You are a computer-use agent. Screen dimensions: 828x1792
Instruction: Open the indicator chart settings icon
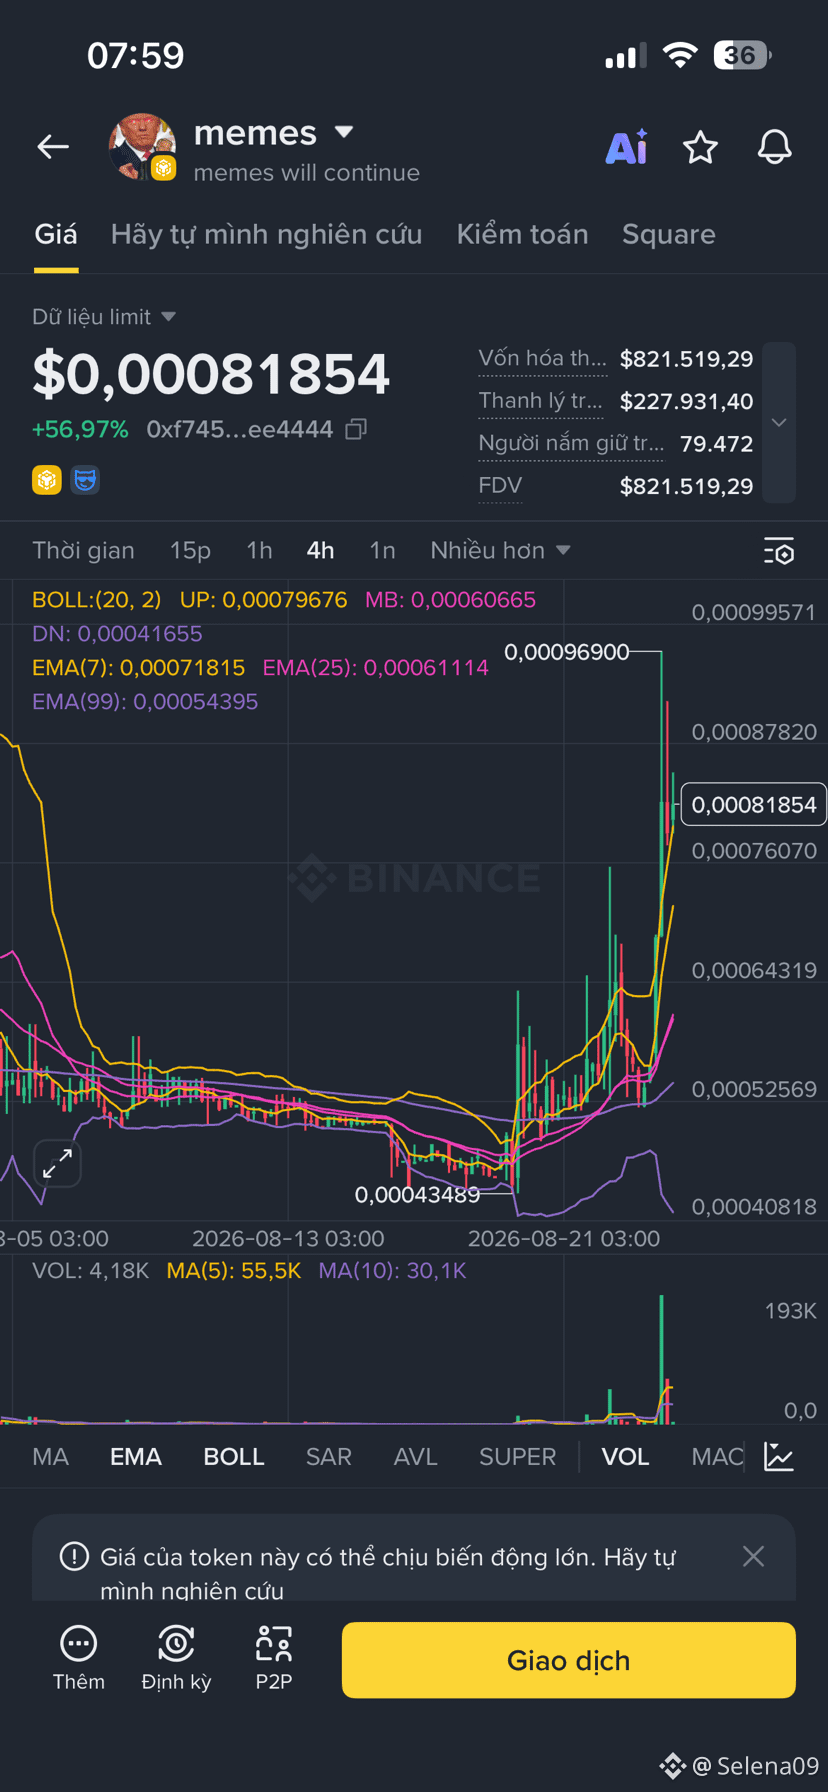tap(779, 1456)
